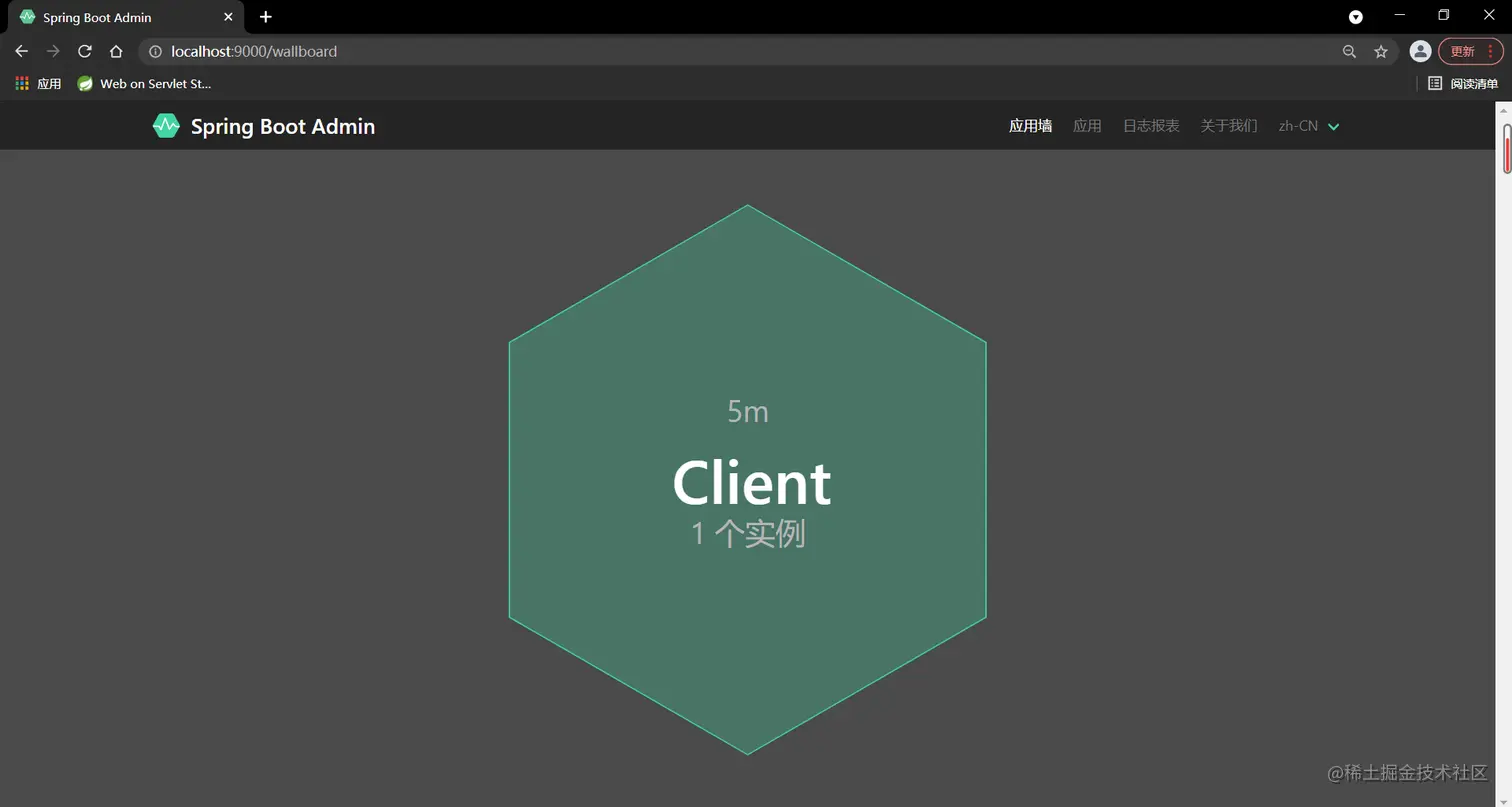The height and width of the screenshot is (807, 1512).
Task: Close the Spring Boot Admin browser tab
Action: click(228, 17)
